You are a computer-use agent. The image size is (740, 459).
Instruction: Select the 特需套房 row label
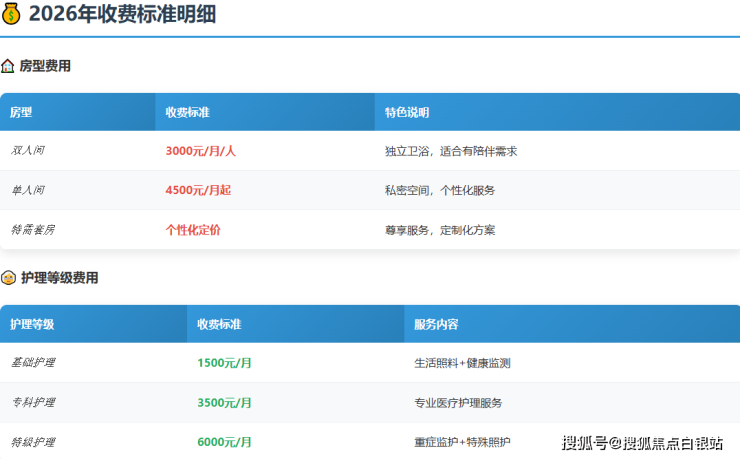32,229
